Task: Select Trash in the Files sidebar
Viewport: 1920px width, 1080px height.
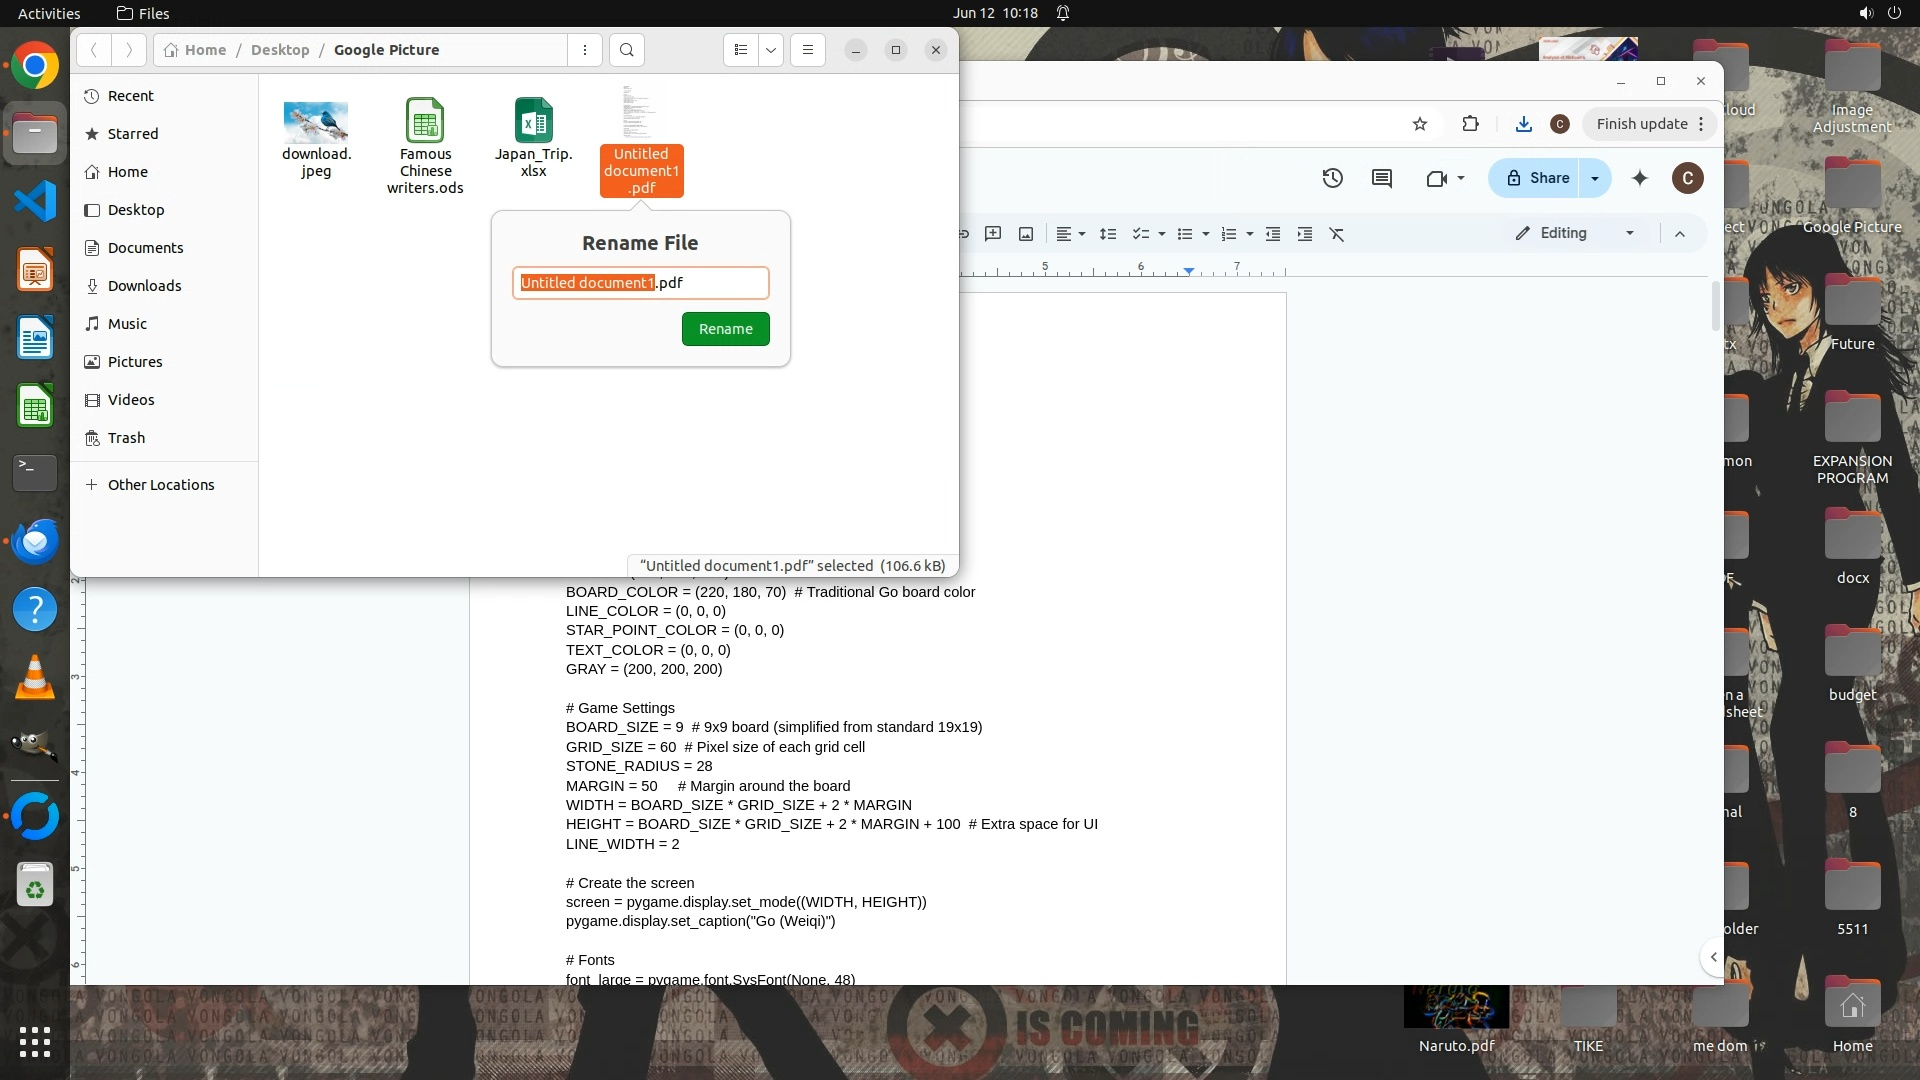Action: pos(126,438)
